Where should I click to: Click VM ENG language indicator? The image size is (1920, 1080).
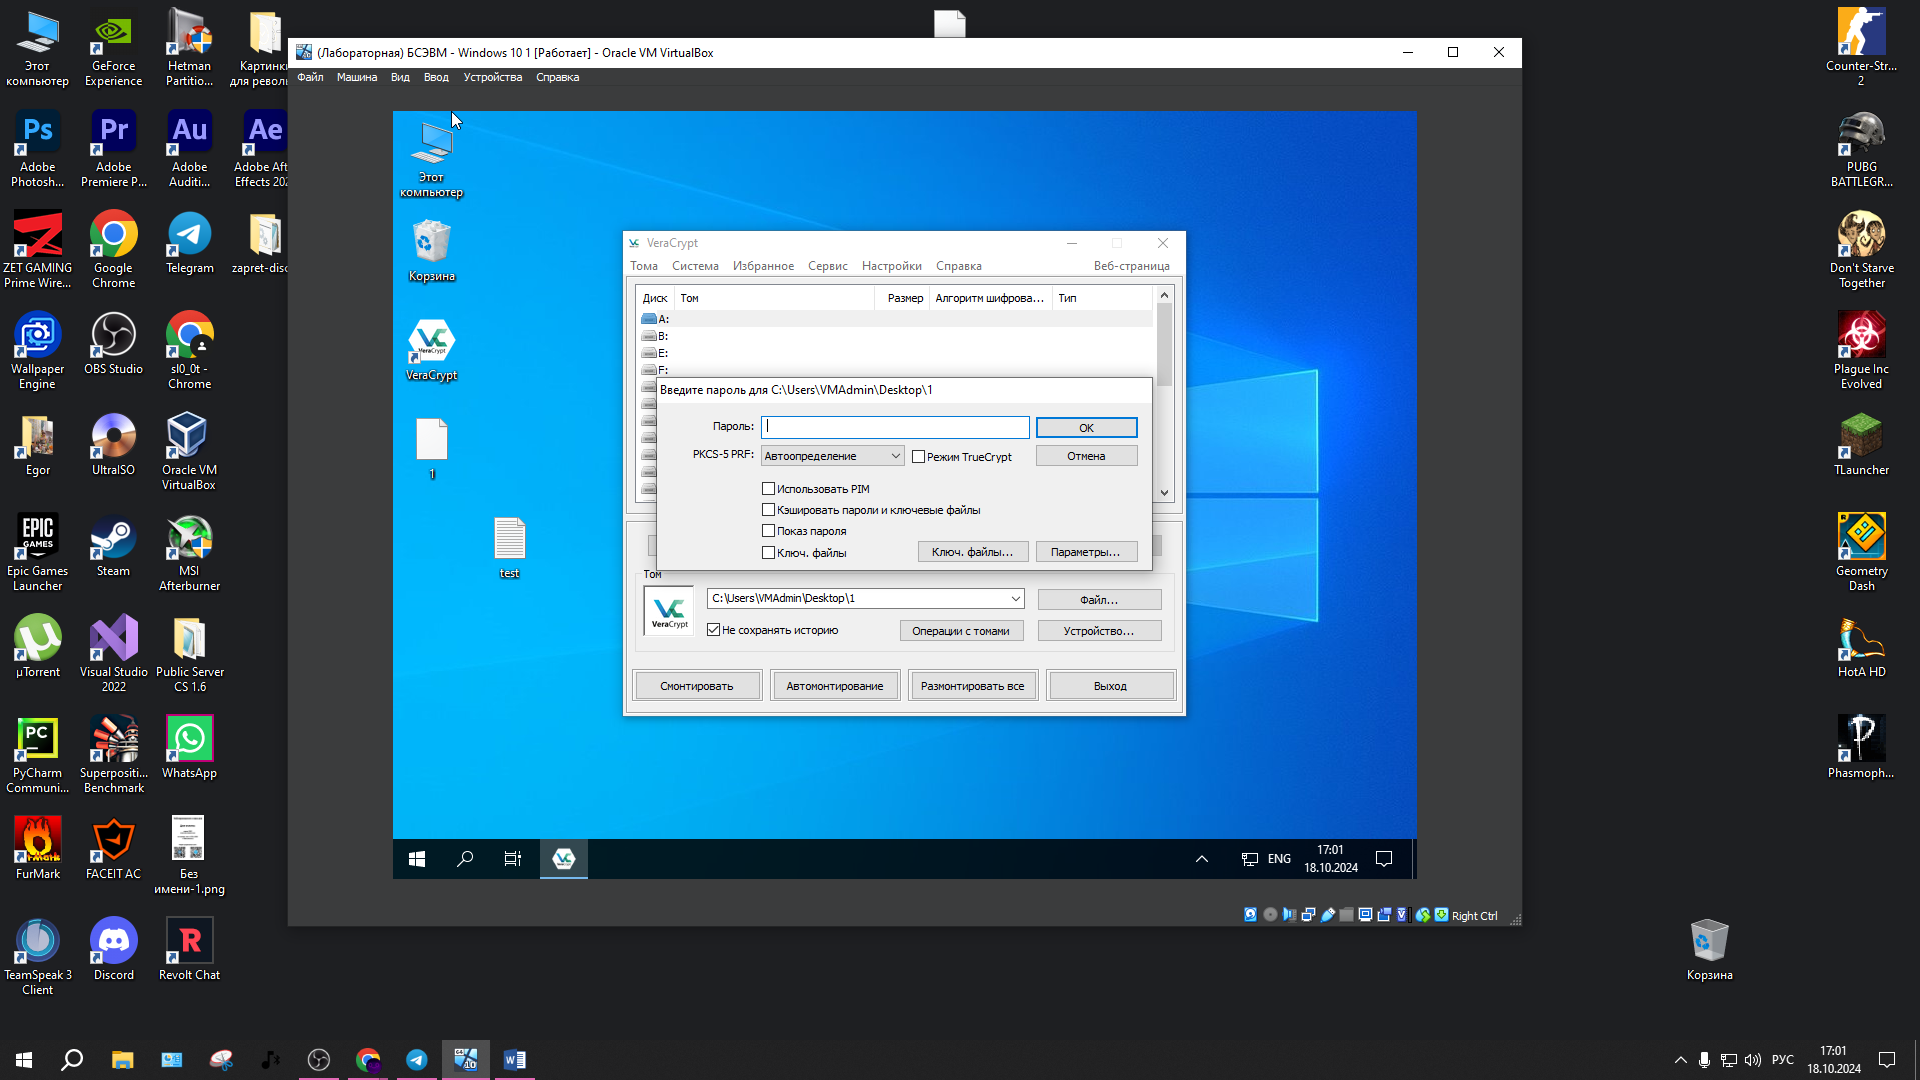[1279, 859]
